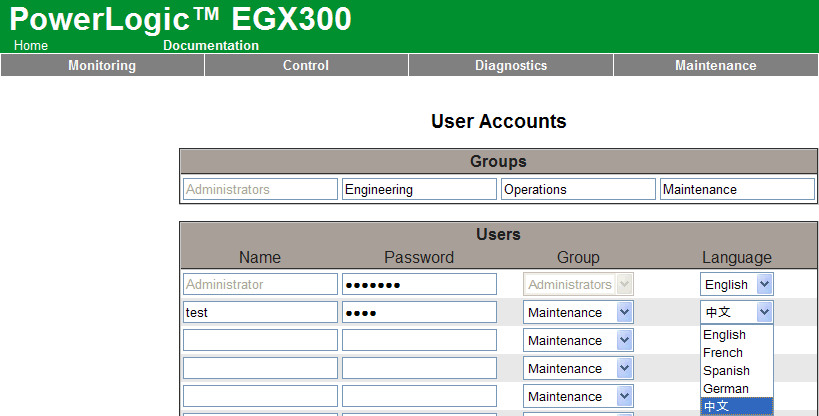This screenshot has height=416, width=819.
Task: Click the Users section header
Action: (498, 234)
